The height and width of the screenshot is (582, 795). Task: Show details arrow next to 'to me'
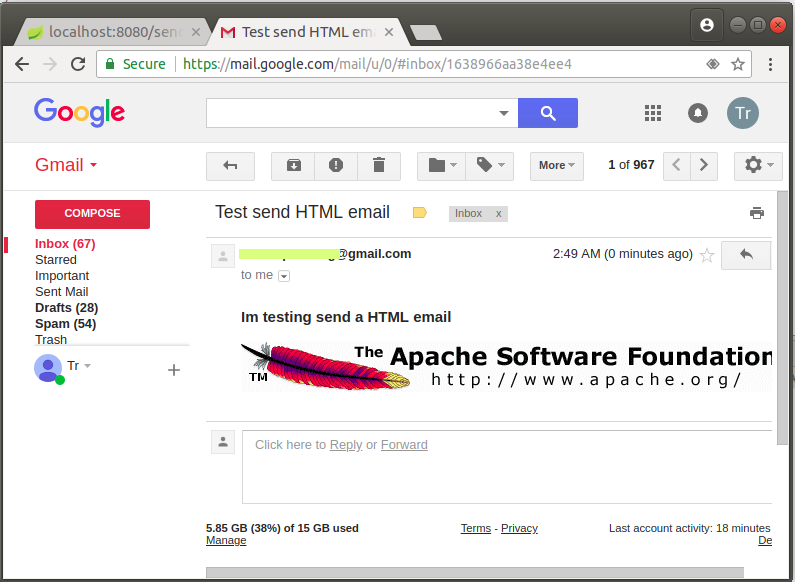284,276
